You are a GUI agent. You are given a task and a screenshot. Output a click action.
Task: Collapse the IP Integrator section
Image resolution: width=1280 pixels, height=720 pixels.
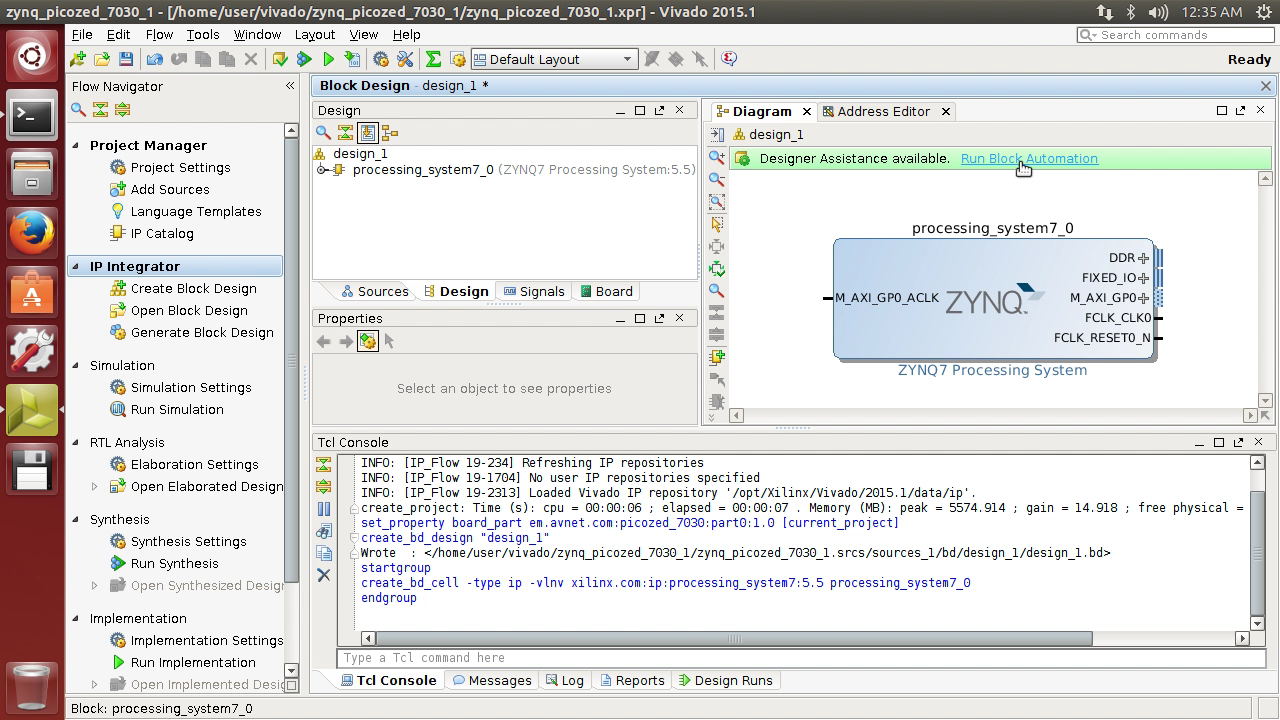coord(76,266)
